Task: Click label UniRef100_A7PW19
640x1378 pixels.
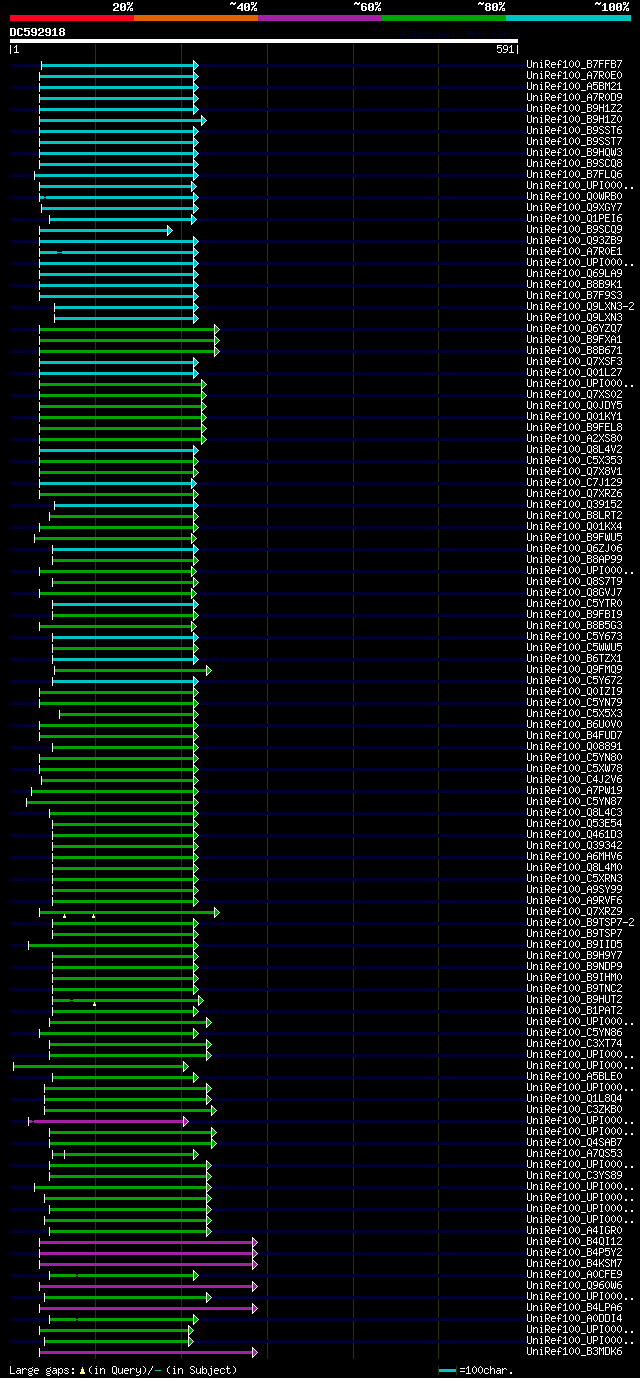Action: [x=574, y=790]
